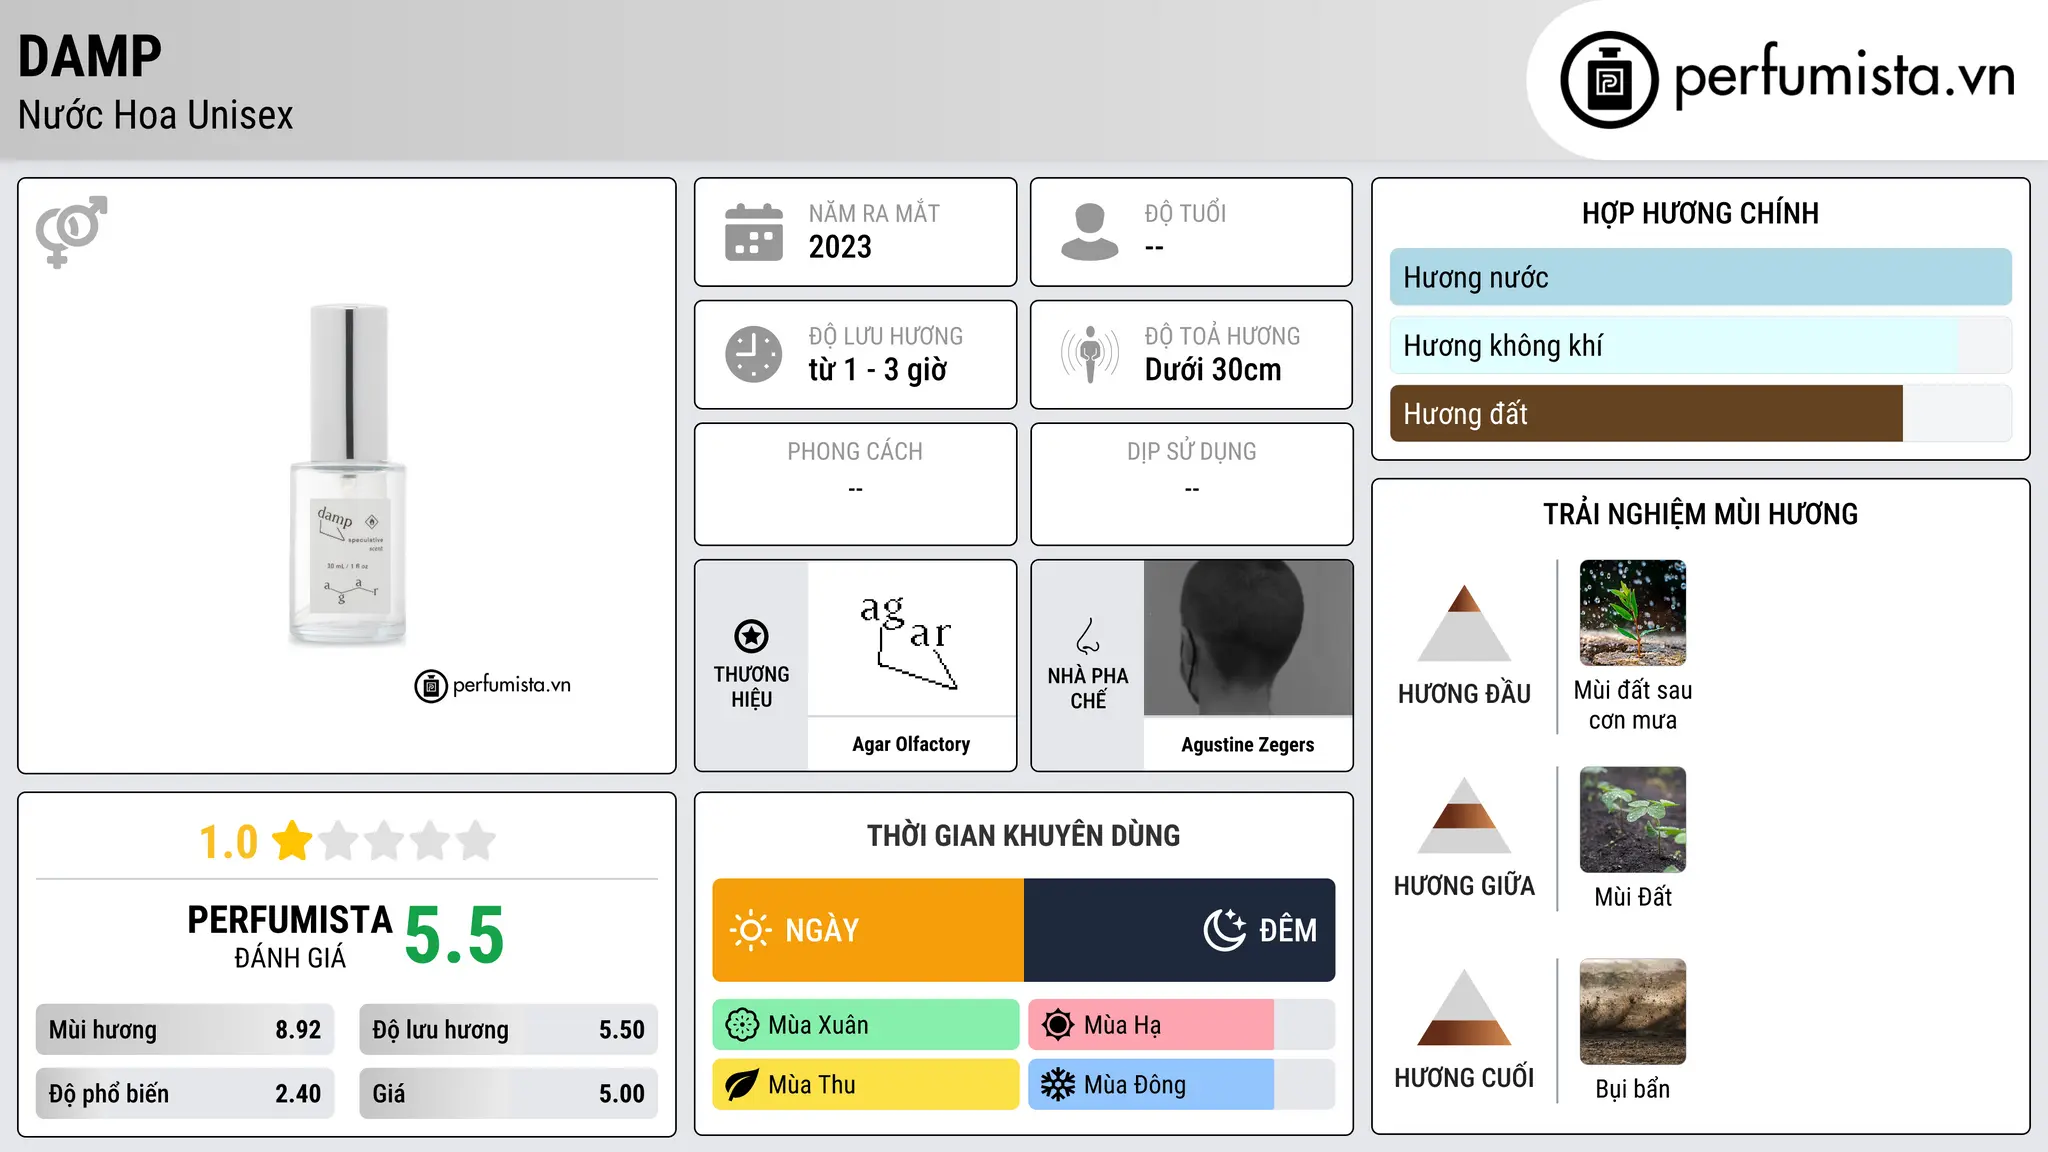The width and height of the screenshot is (2048, 1152).
Task: Click the Phong Cách style card
Action: [855, 484]
